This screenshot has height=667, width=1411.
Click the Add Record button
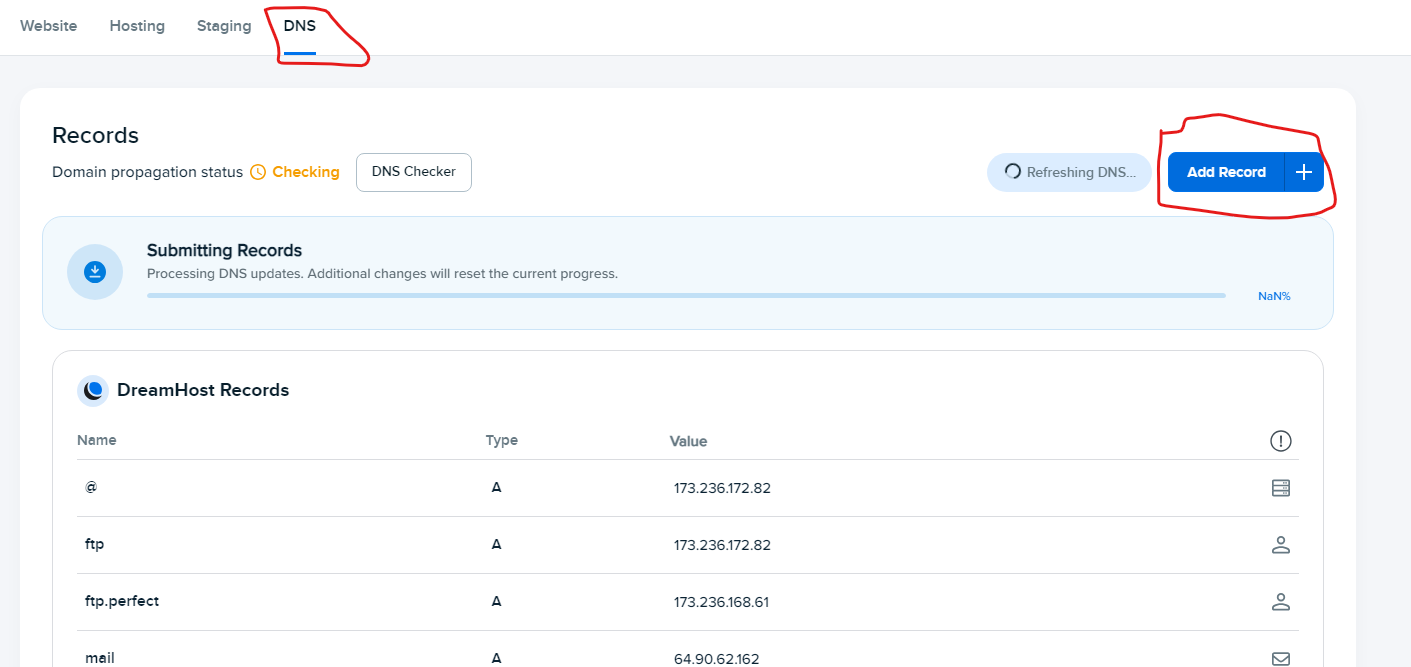point(1226,172)
